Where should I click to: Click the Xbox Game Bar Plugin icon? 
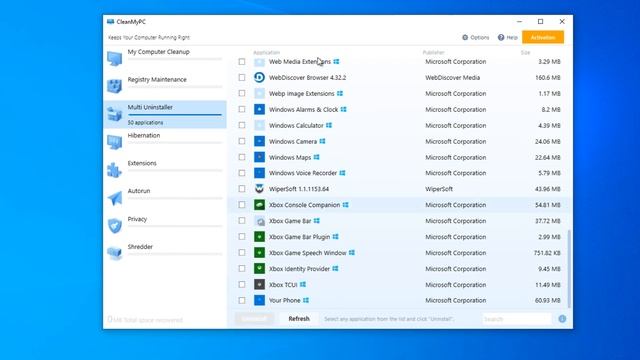coord(259,237)
